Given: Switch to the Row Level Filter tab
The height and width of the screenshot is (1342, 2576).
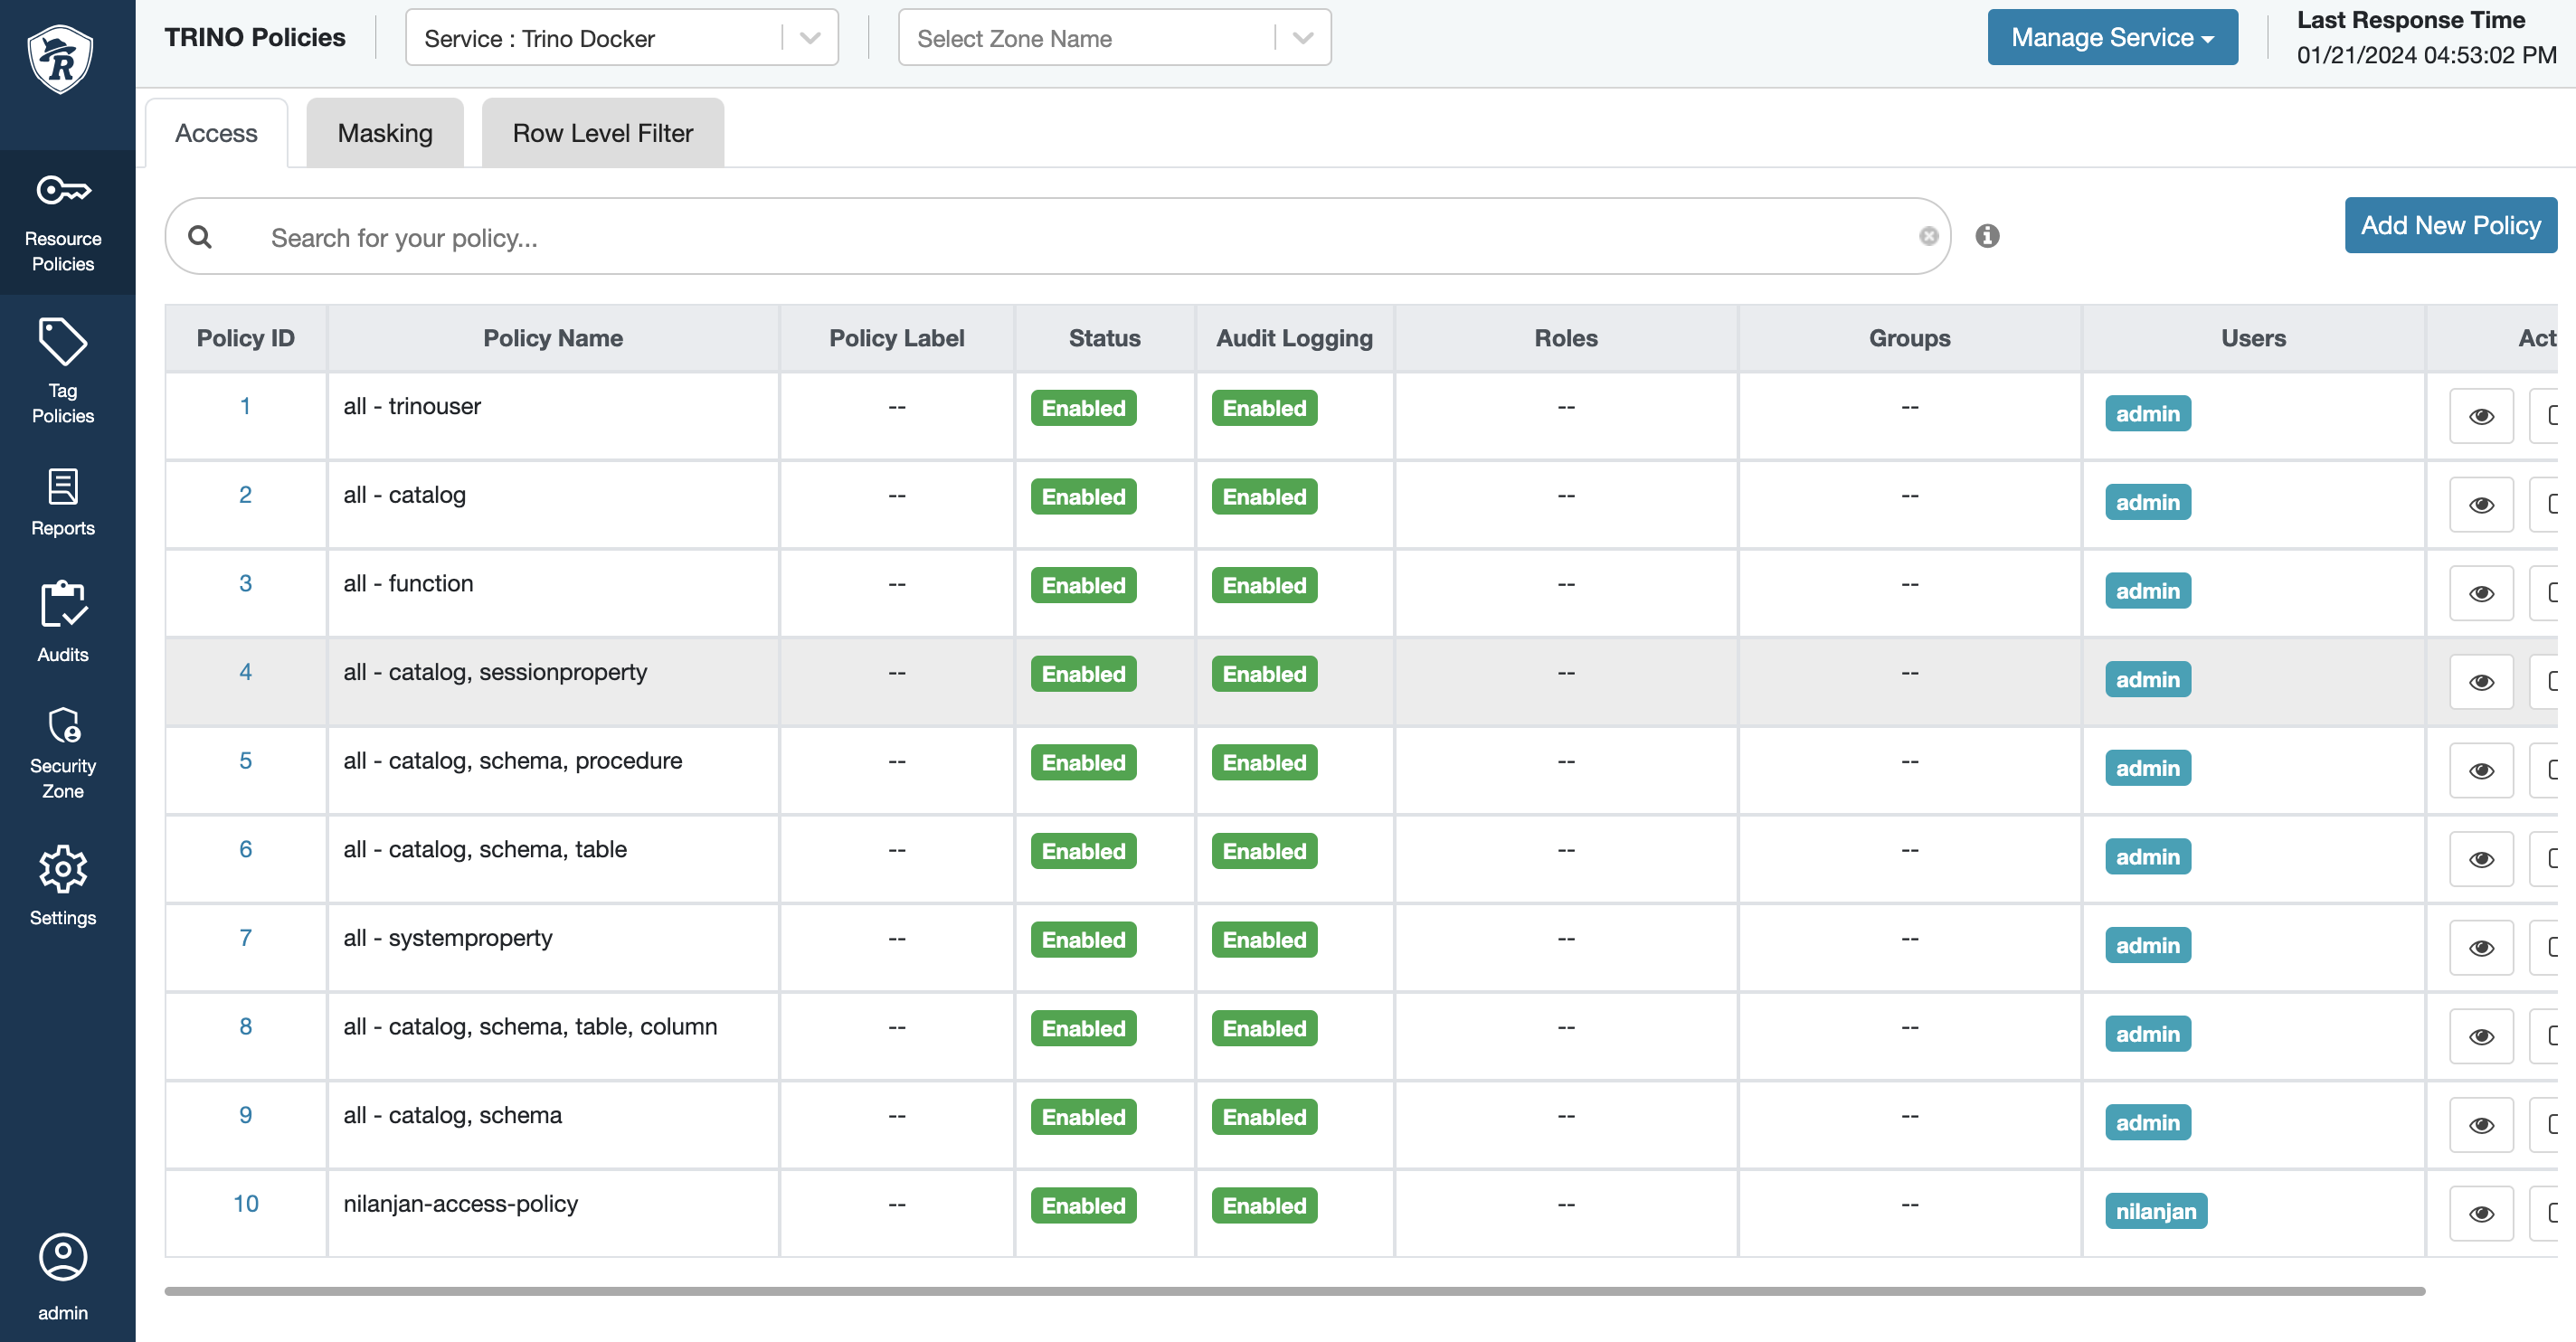Looking at the screenshot, I should point(602,133).
